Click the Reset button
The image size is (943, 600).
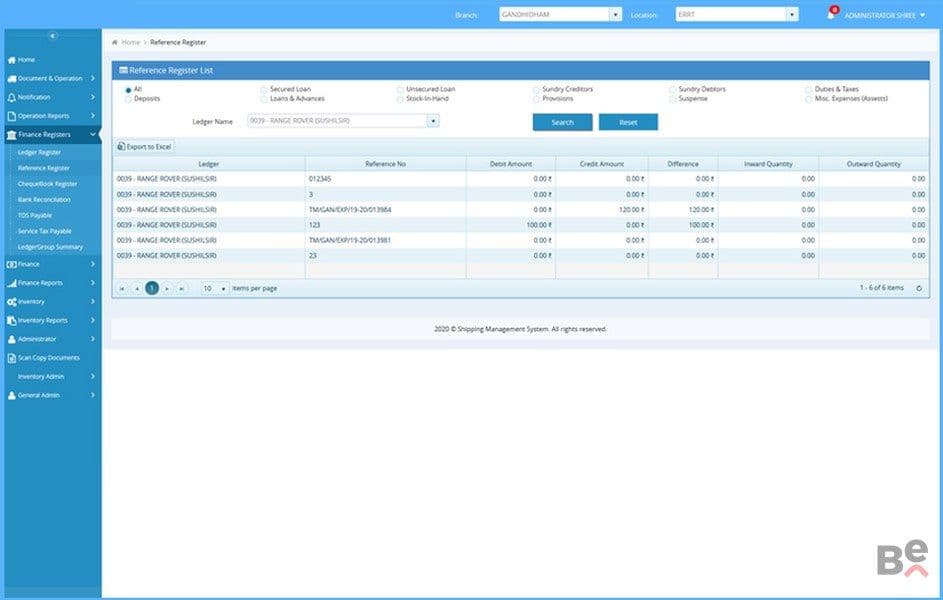628,122
